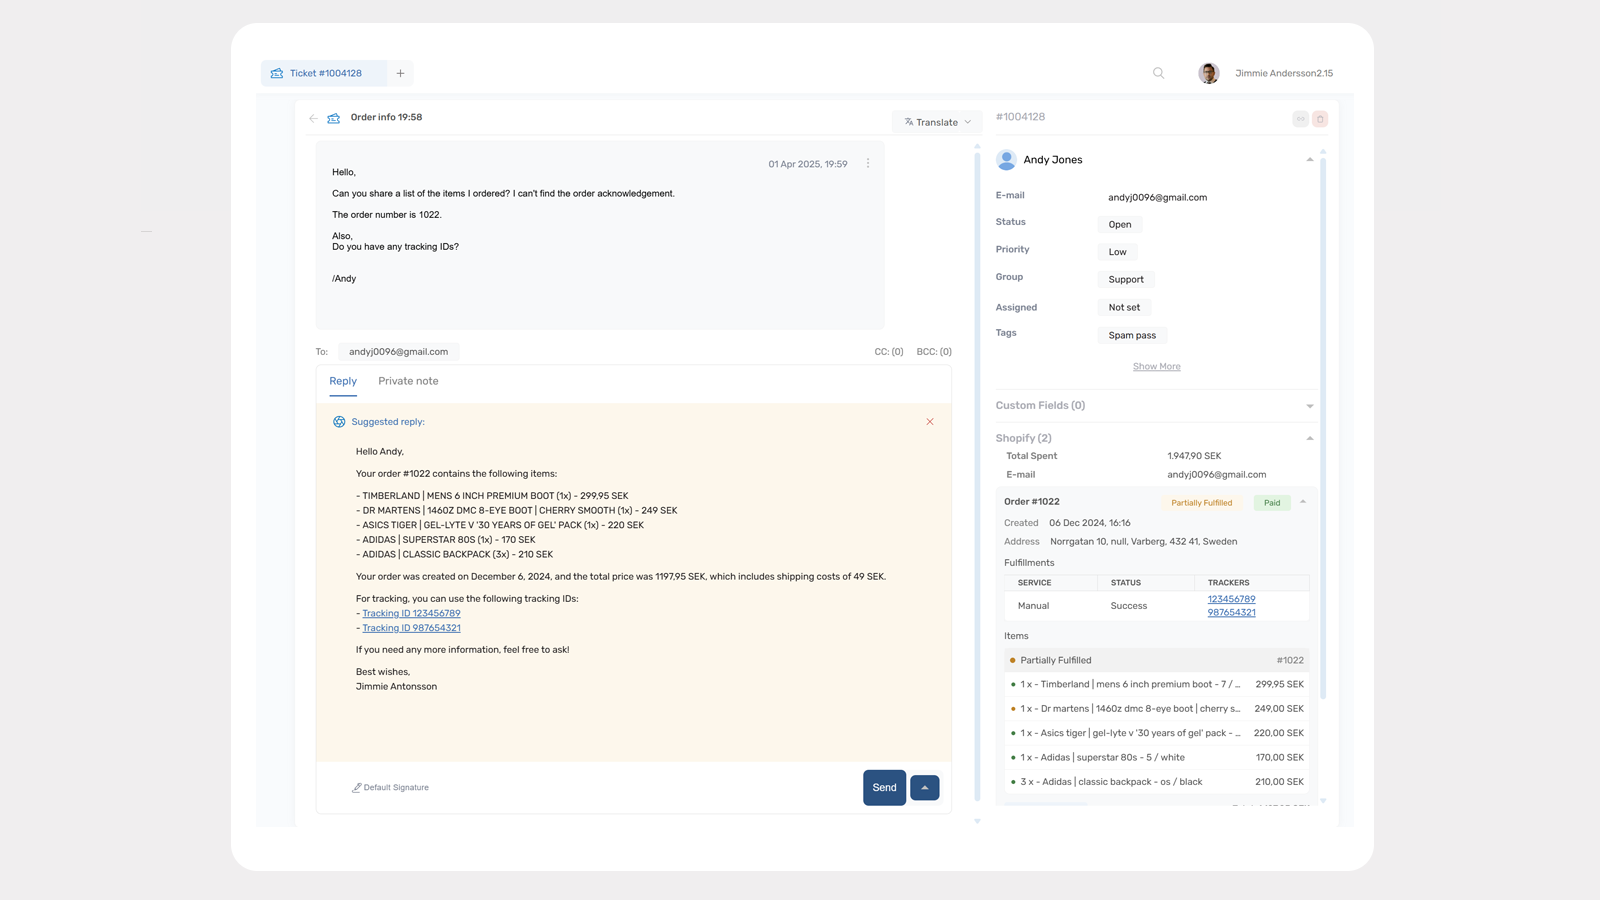Click the Show More link
Viewport: 1600px width, 900px height.
click(1156, 367)
